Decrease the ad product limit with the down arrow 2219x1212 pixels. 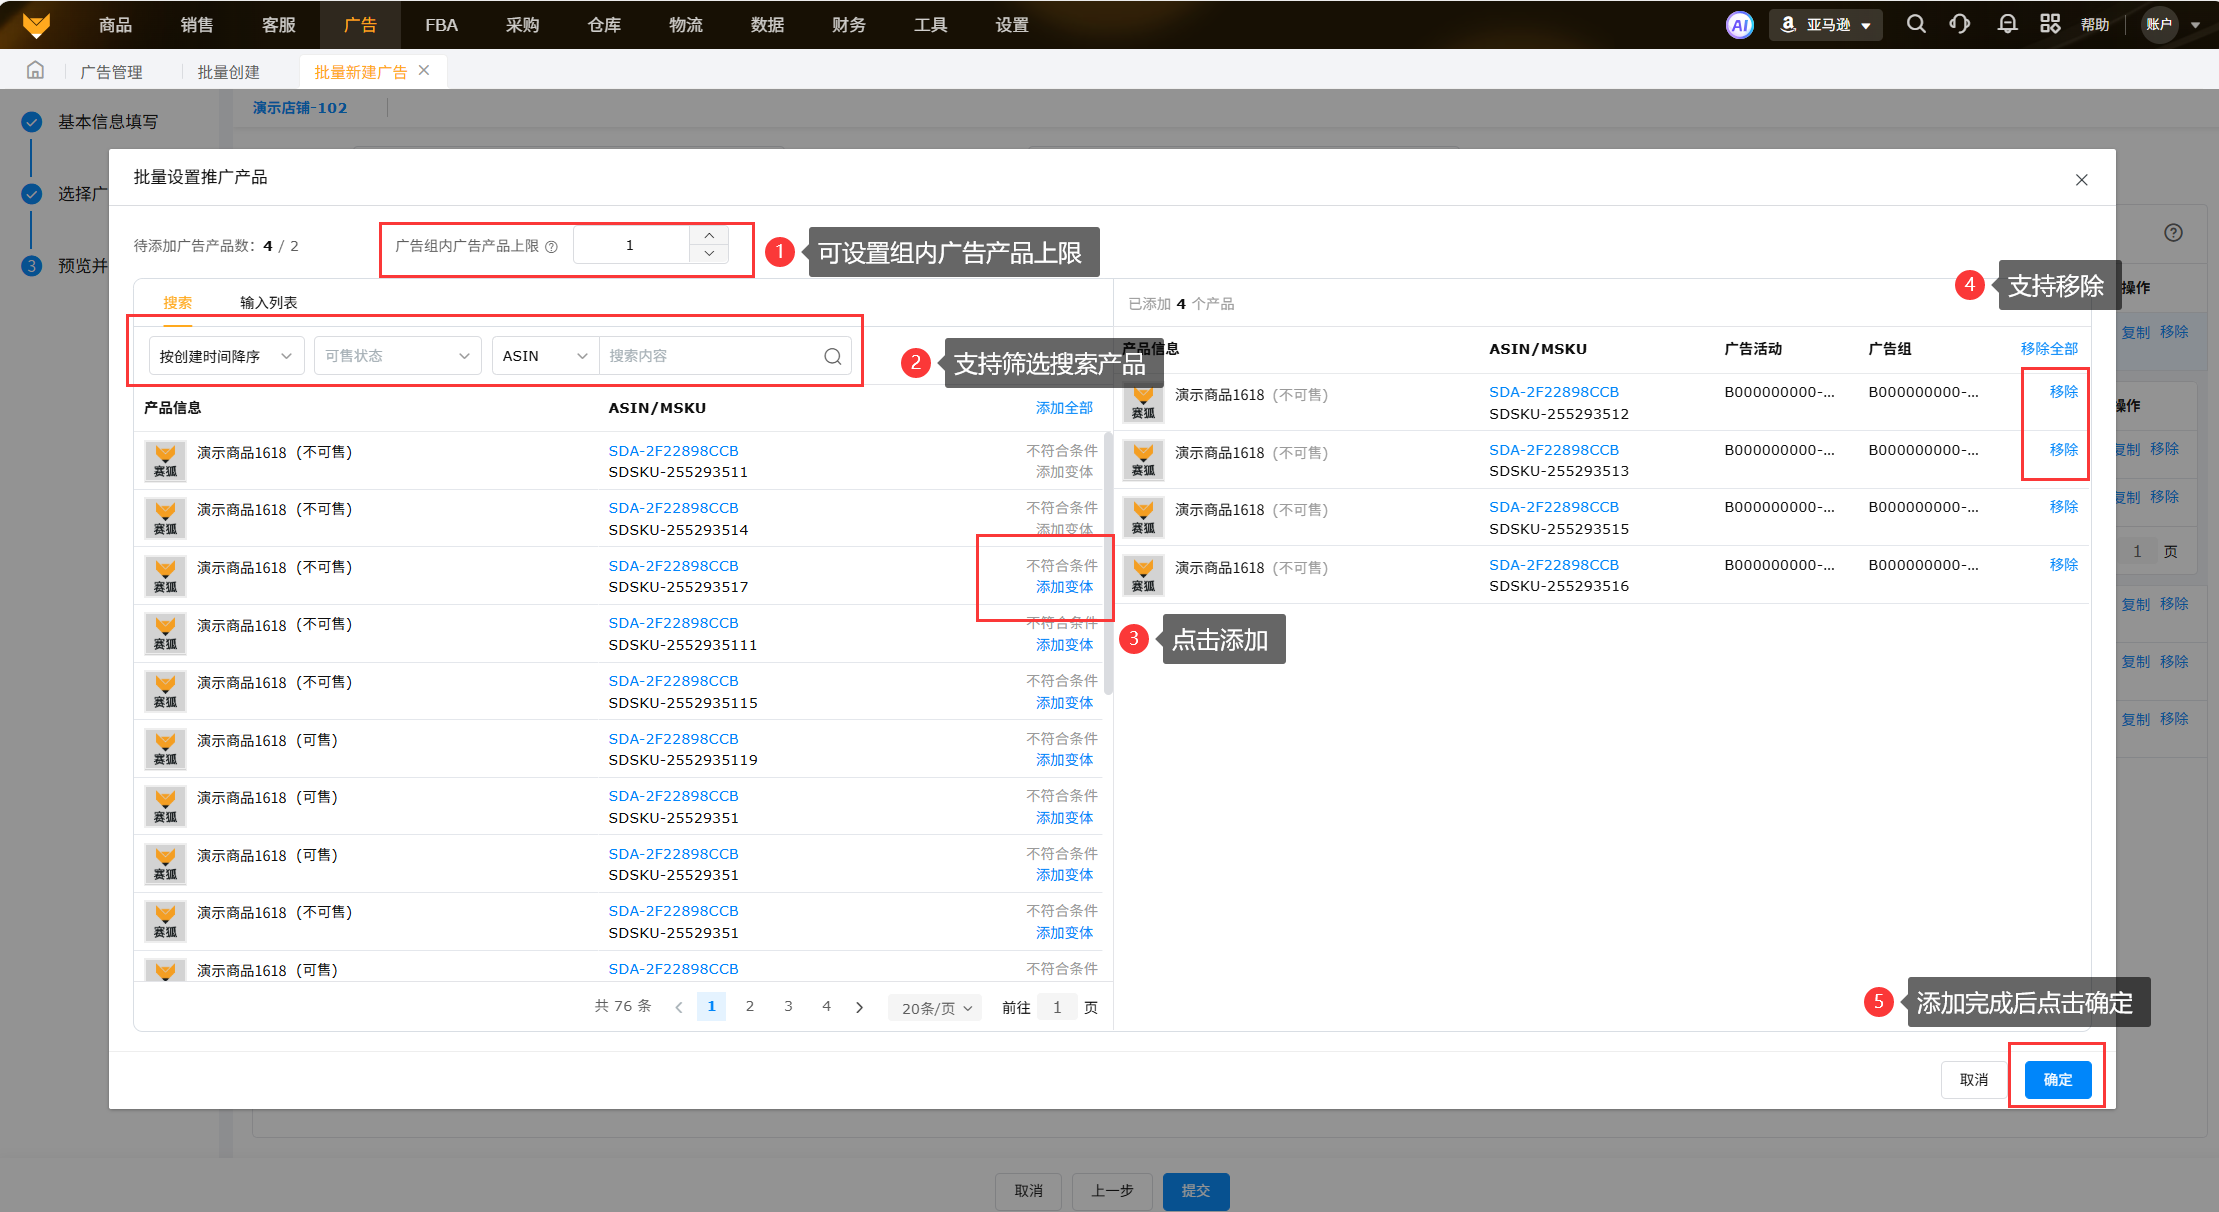pos(709,254)
